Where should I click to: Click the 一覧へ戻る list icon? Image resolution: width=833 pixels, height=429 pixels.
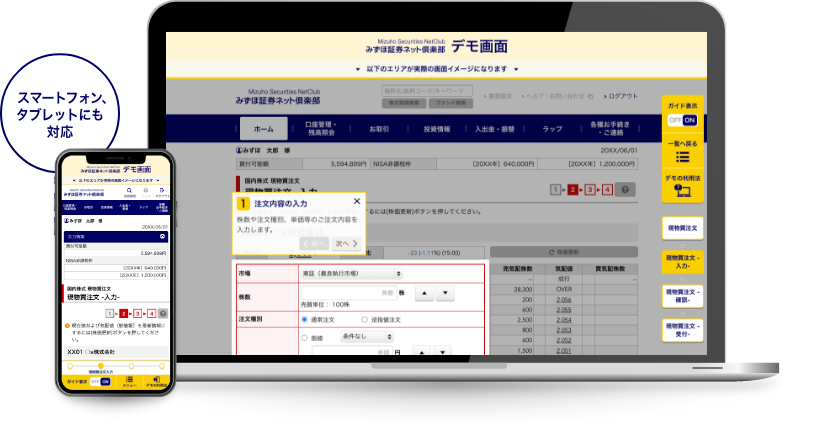pyautogui.click(x=683, y=157)
